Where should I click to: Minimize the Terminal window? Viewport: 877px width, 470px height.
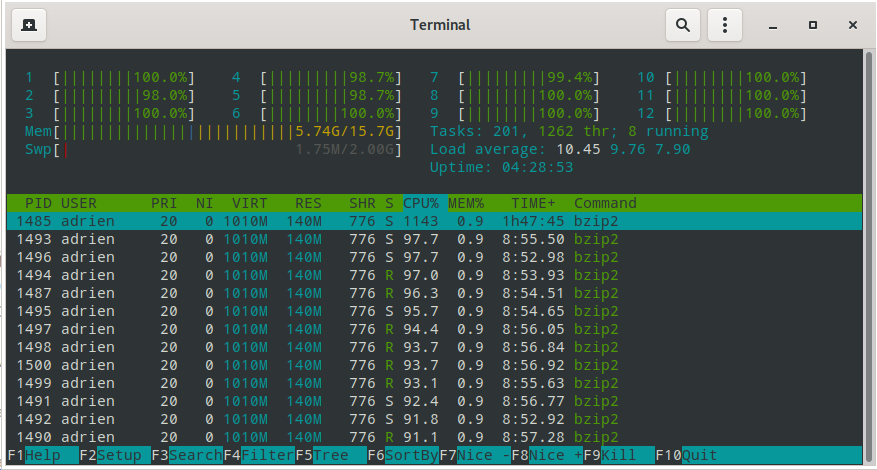[773, 25]
